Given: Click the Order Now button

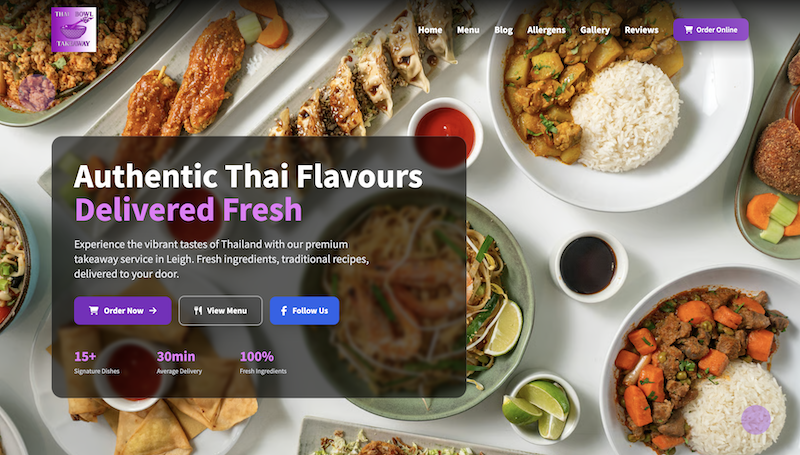Looking at the screenshot, I should click(x=122, y=311).
